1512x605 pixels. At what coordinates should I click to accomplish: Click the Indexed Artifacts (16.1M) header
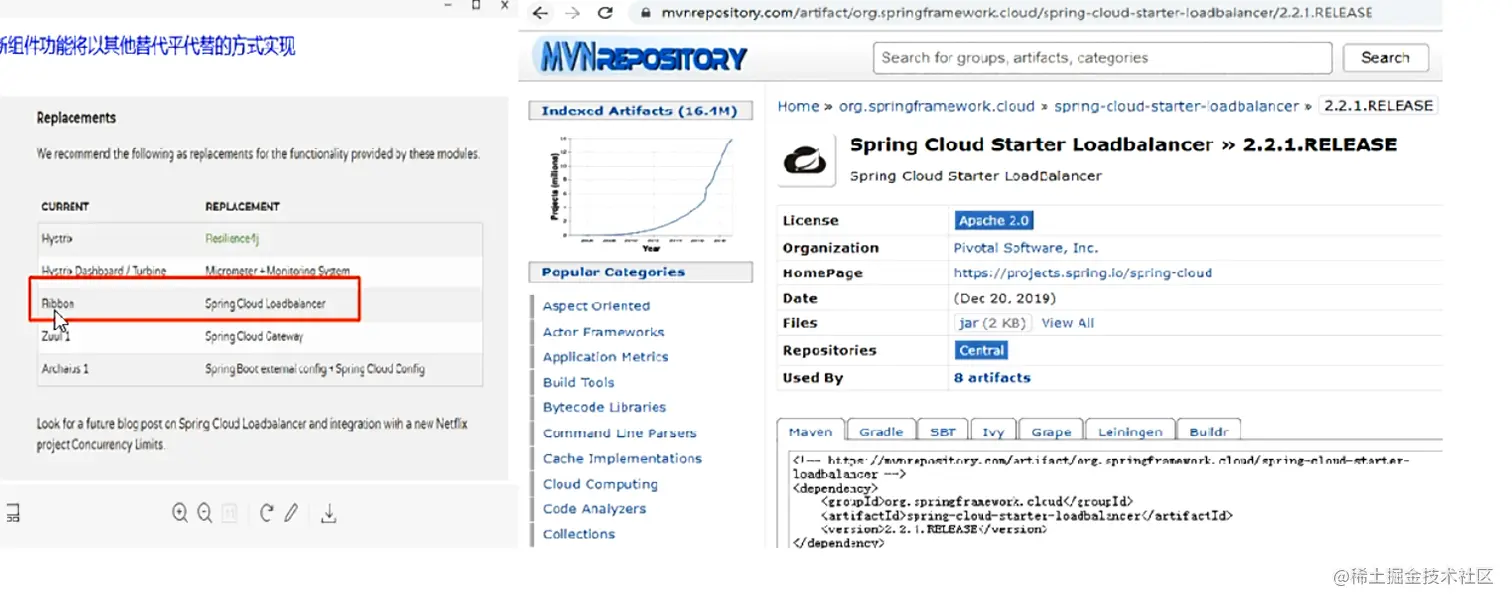click(639, 111)
